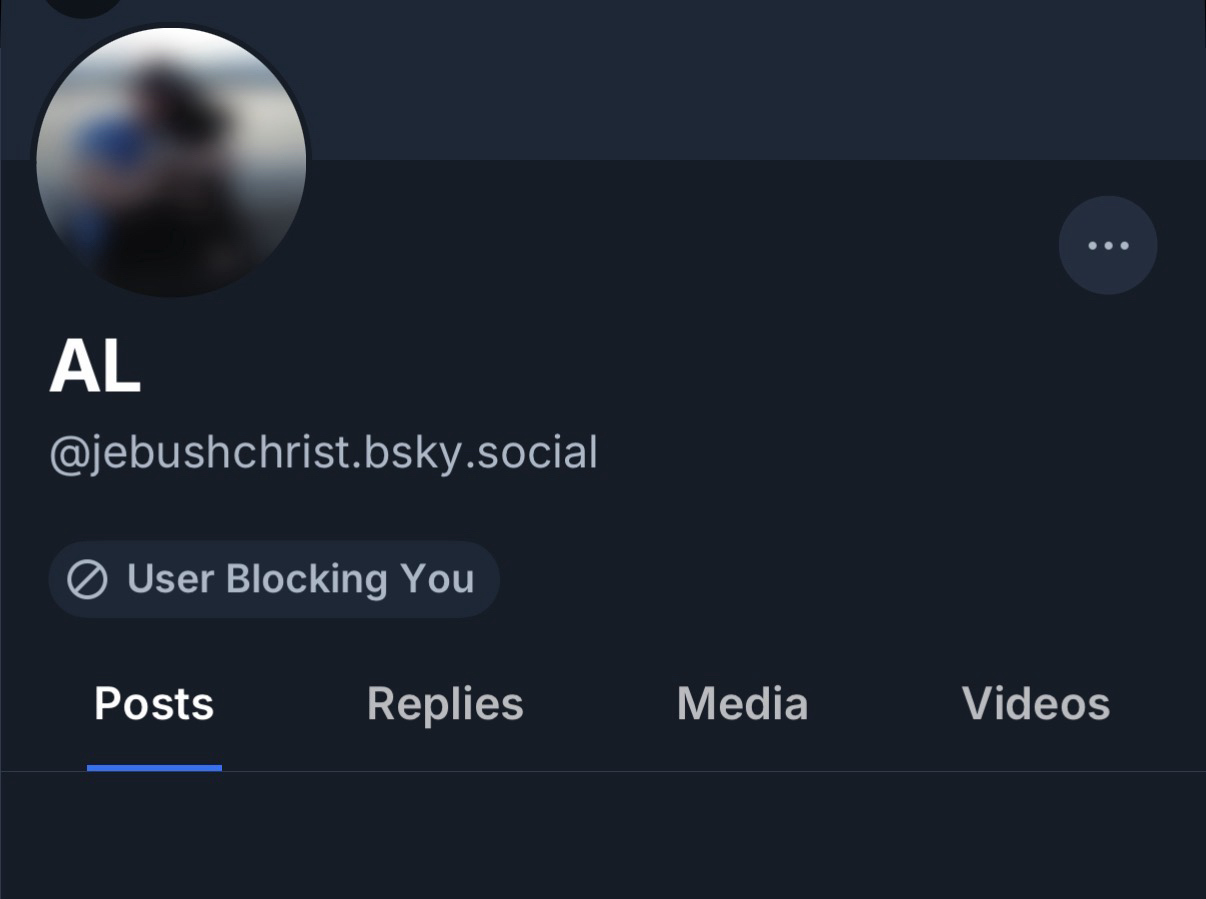This screenshot has width=1206, height=899.
Task: Click the divider line under the tab bar
Action: pos(700,772)
